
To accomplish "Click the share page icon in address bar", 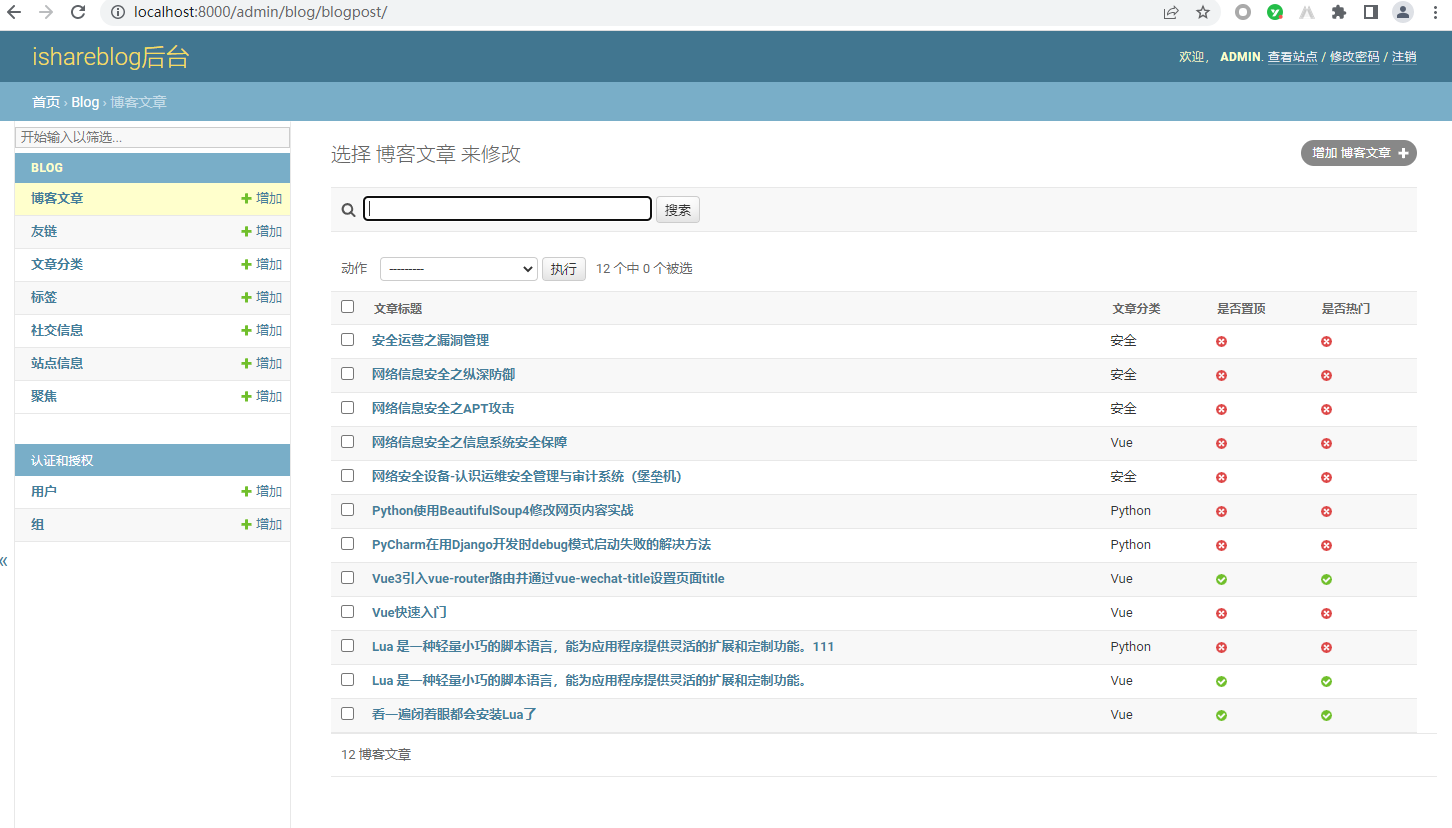I will click(1171, 13).
